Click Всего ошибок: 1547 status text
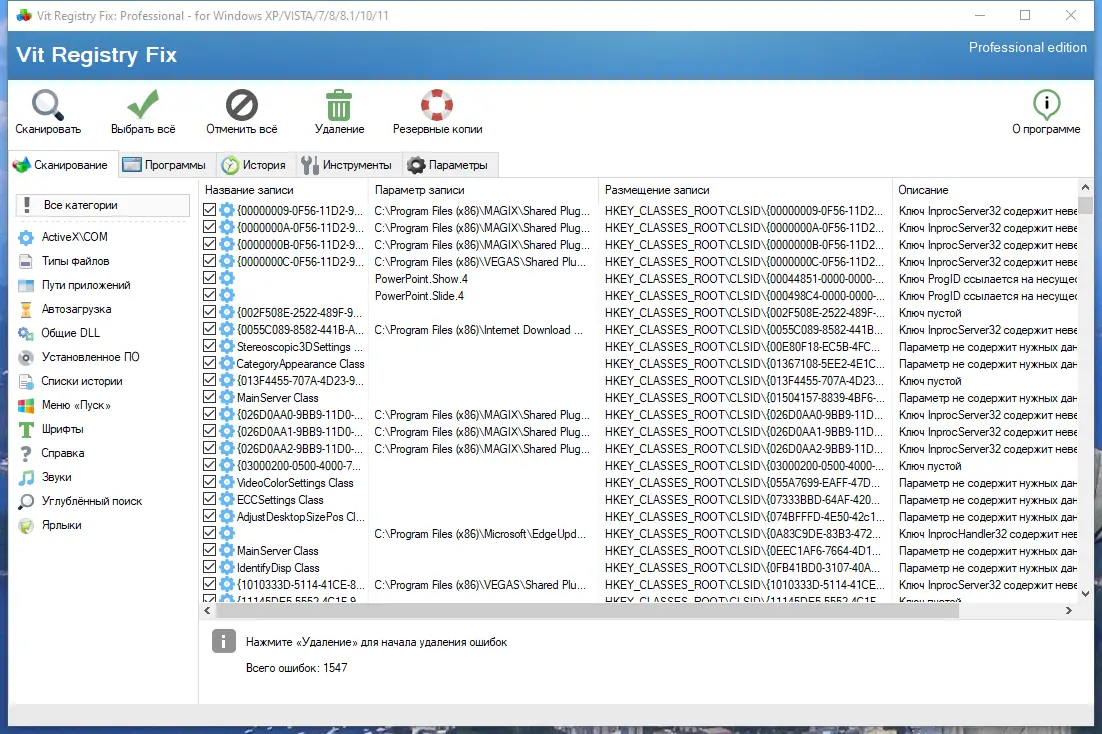The image size is (1102, 734). click(297, 668)
